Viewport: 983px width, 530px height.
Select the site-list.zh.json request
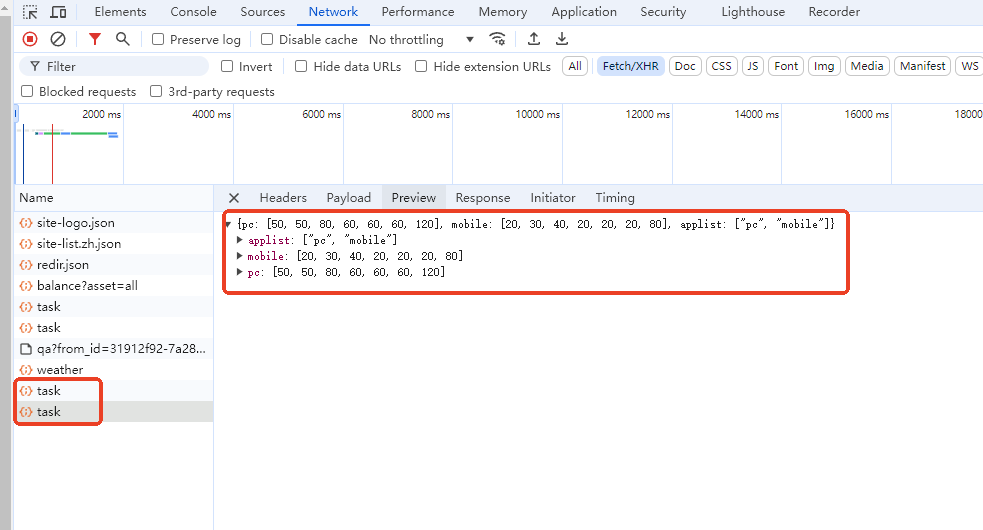113,244
